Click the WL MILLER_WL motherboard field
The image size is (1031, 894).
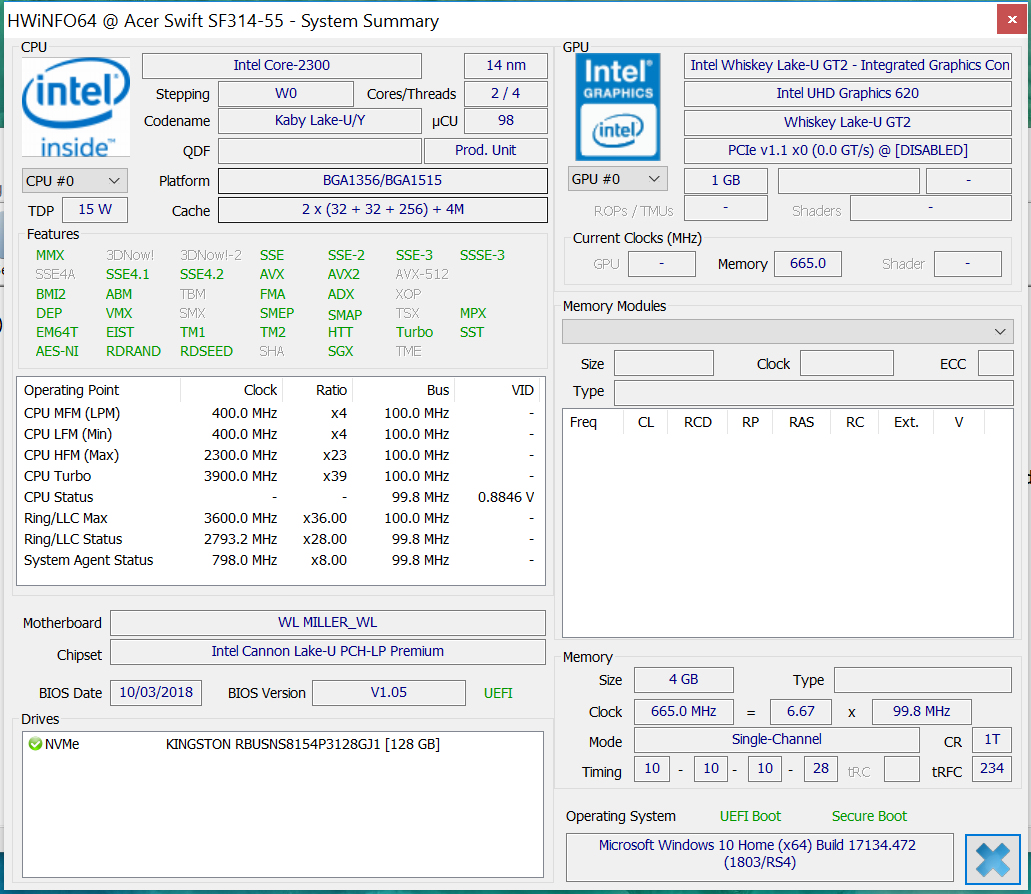click(x=327, y=623)
